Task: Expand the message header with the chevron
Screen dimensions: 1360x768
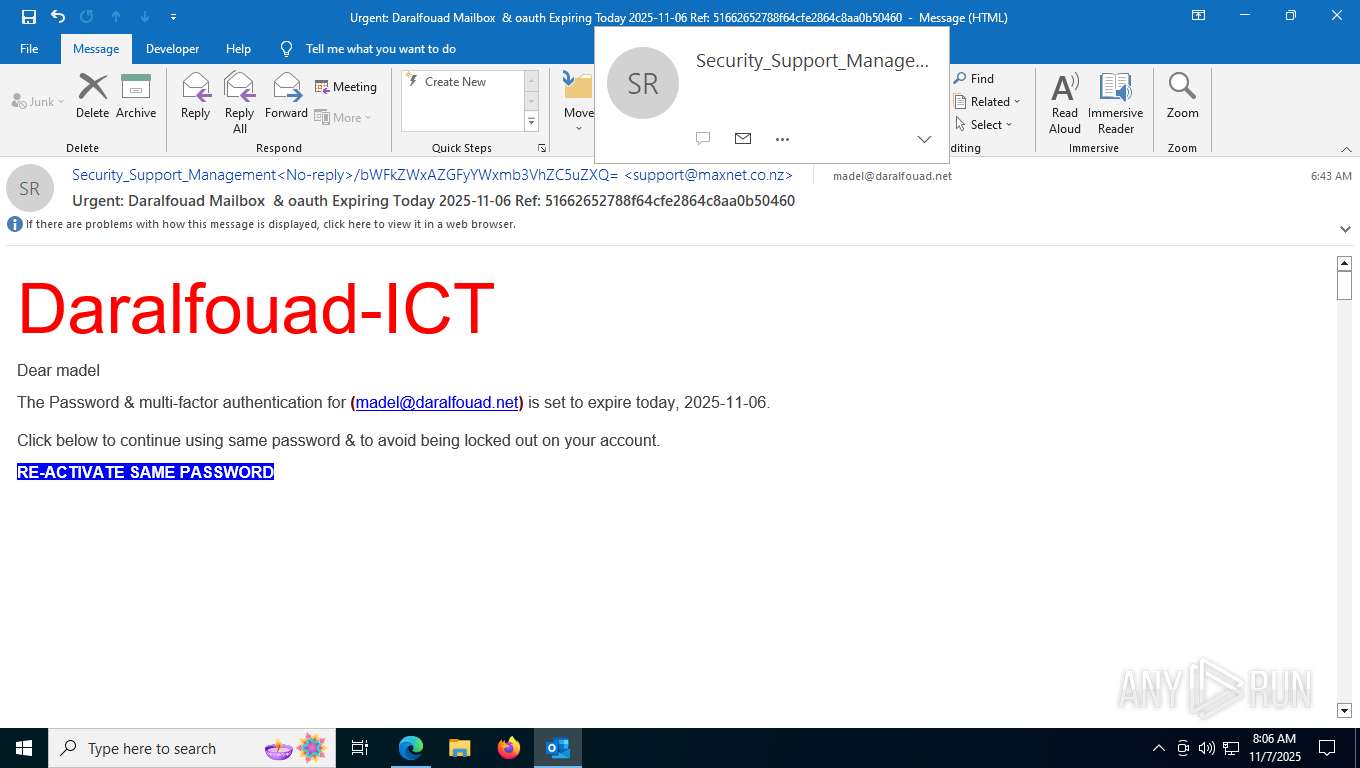Action: coord(1345,229)
